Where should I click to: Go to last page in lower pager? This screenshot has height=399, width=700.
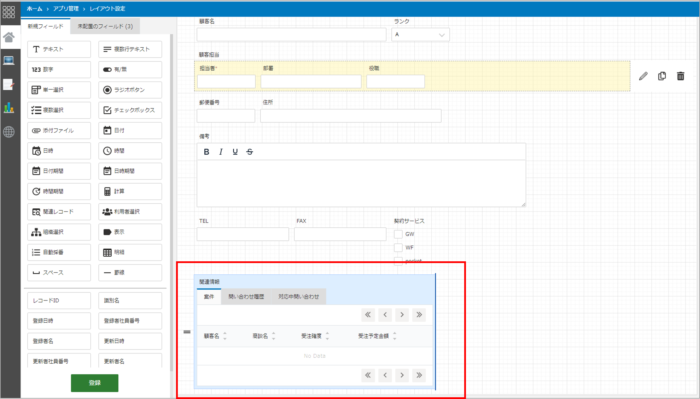419,375
